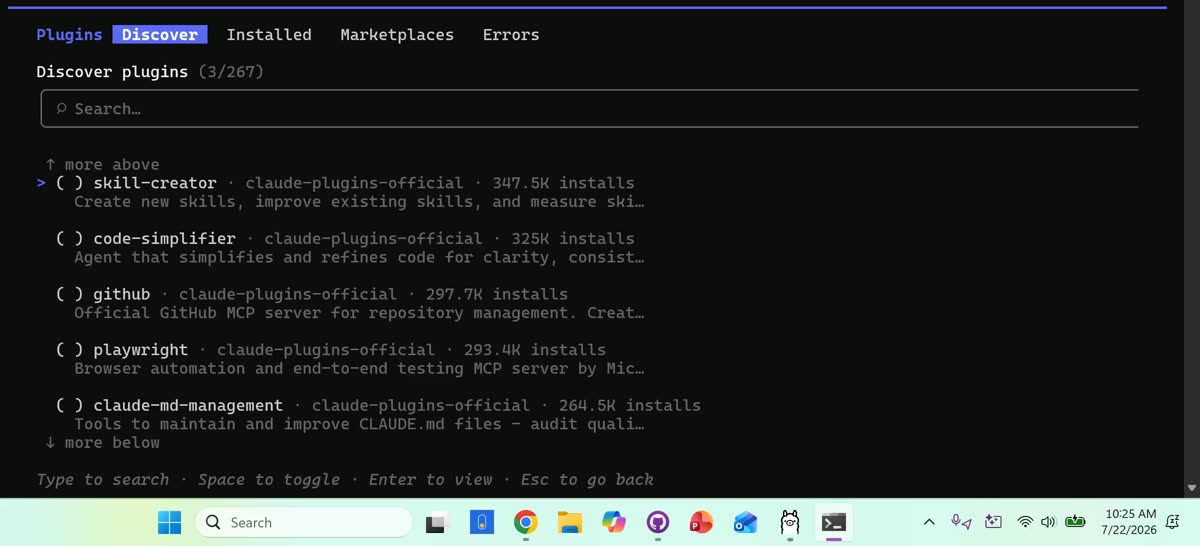
Task: Toggle the playwright plugin checkbox
Action: (69, 350)
